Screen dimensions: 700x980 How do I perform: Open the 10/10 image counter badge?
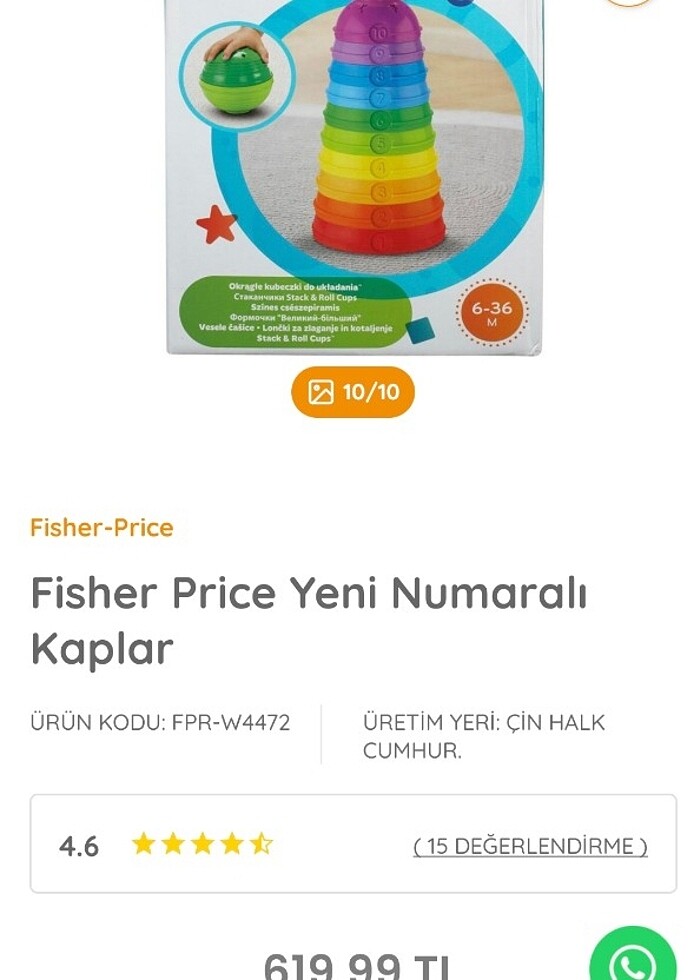coord(353,392)
